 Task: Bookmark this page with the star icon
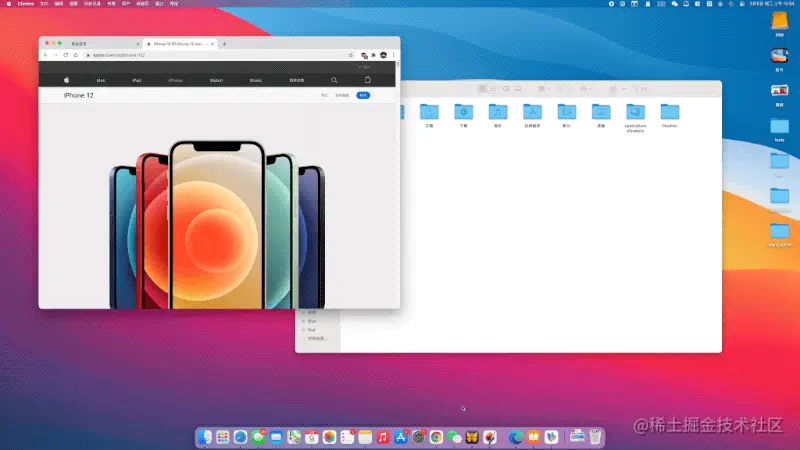point(351,55)
